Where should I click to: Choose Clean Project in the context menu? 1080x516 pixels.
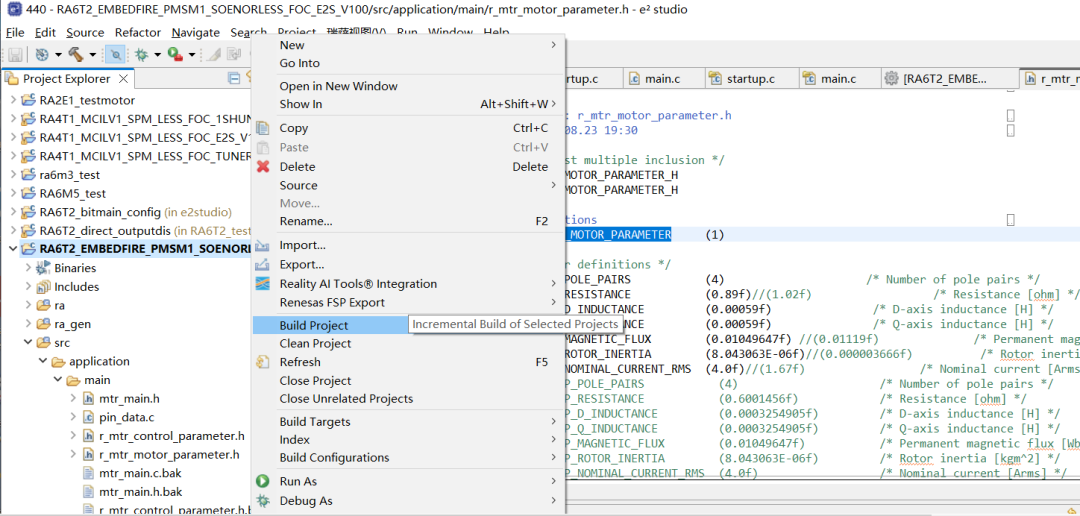(315, 343)
